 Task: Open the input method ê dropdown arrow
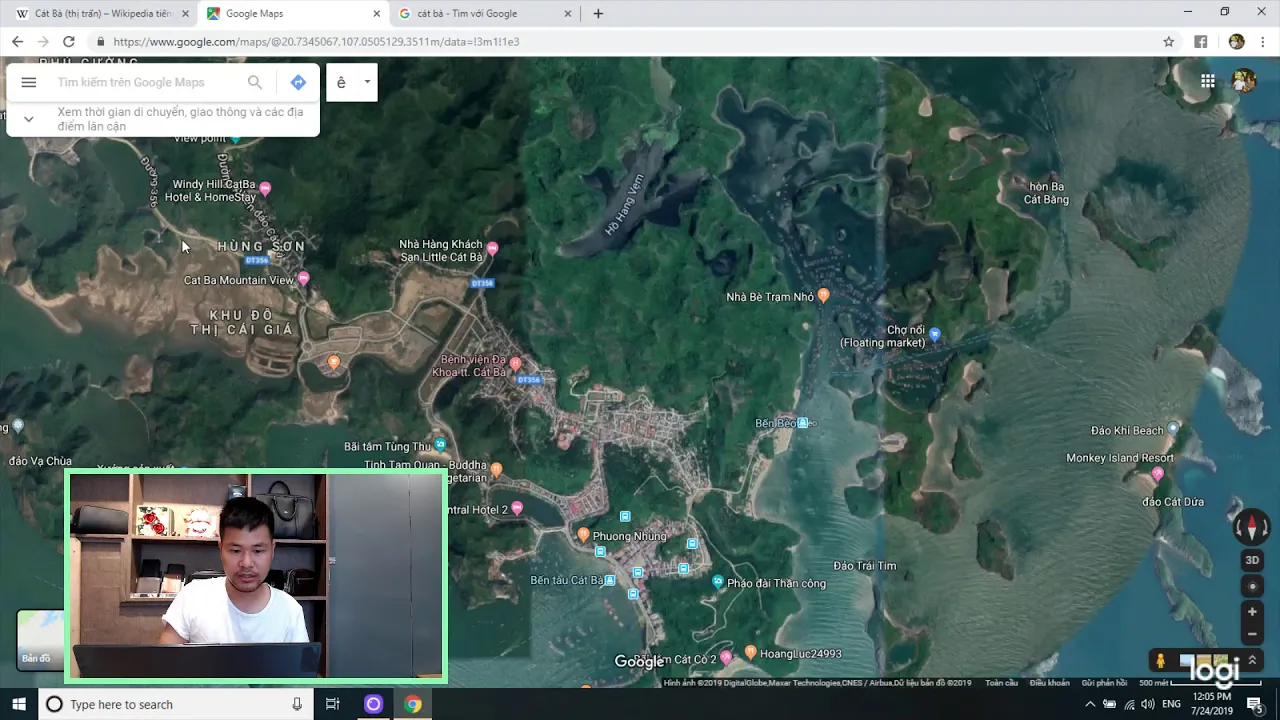[x=367, y=82]
